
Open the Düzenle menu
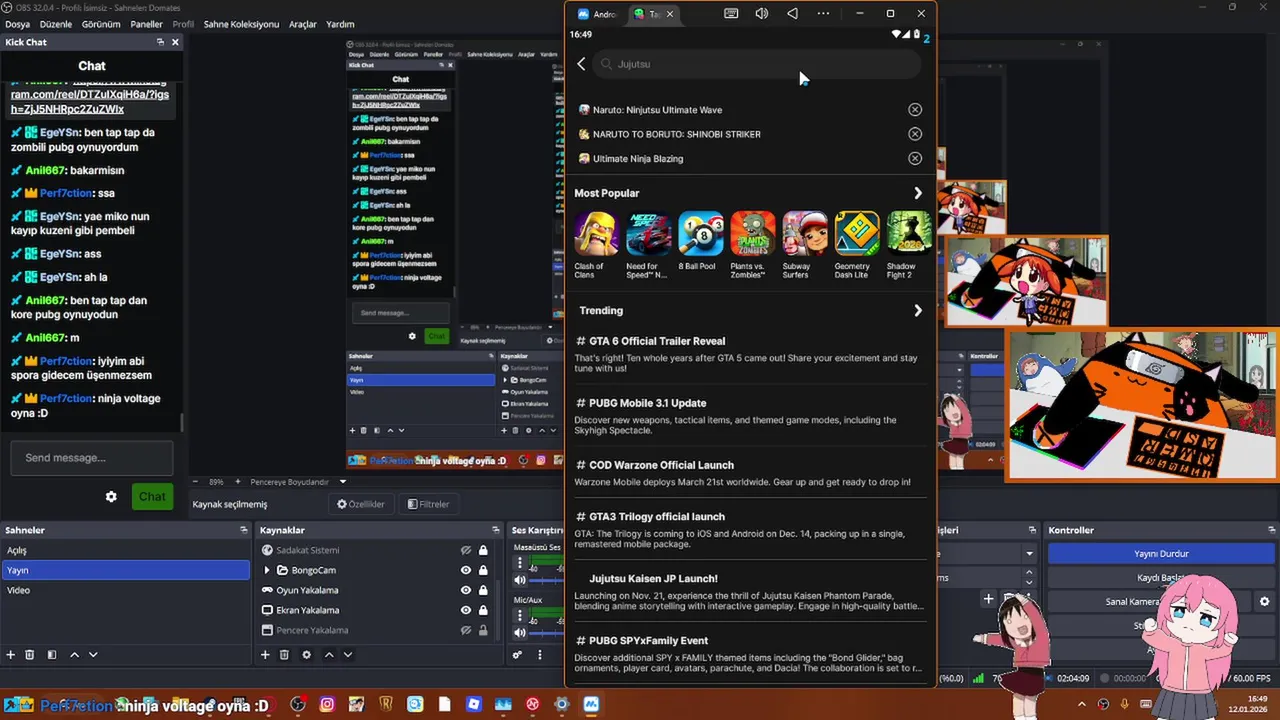[x=57, y=24]
